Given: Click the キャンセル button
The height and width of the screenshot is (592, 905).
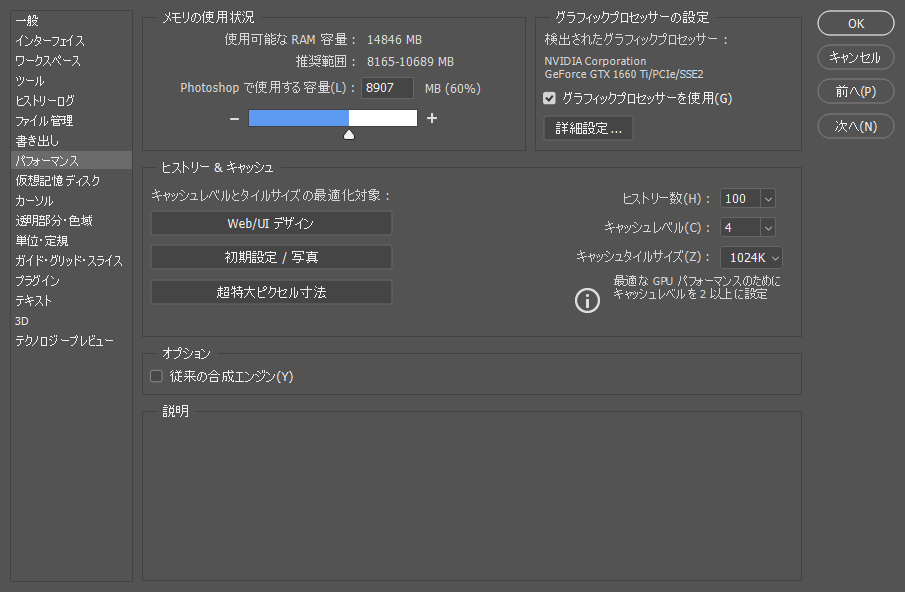Looking at the screenshot, I should [x=855, y=57].
